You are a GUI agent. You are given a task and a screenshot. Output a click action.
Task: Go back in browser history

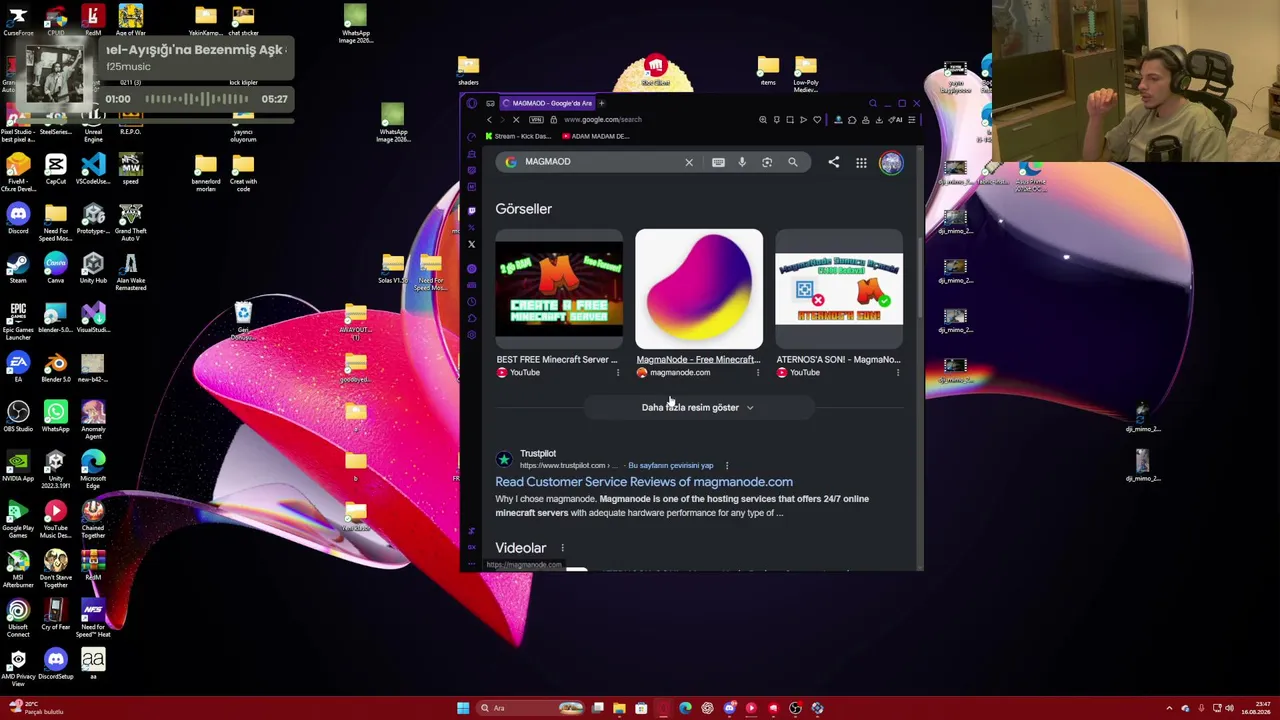click(489, 120)
